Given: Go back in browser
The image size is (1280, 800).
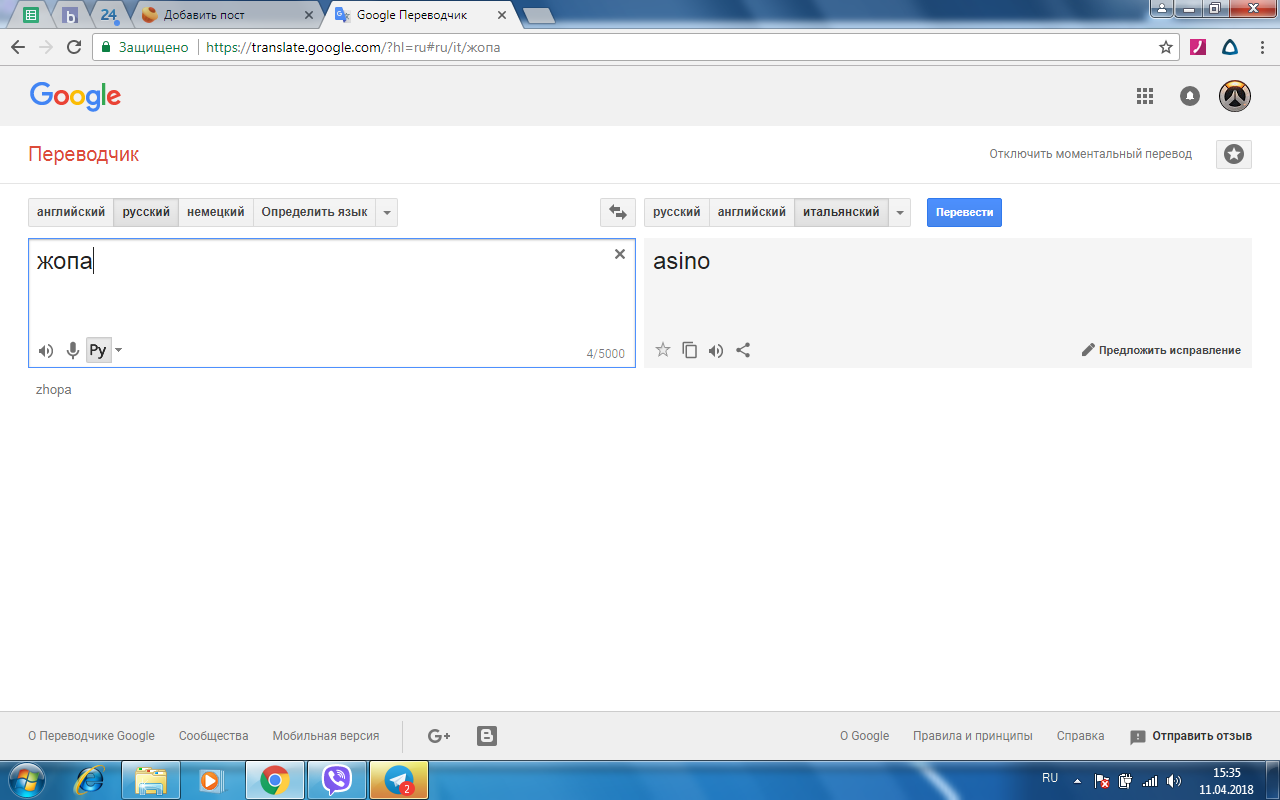Looking at the screenshot, I should 18,47.
